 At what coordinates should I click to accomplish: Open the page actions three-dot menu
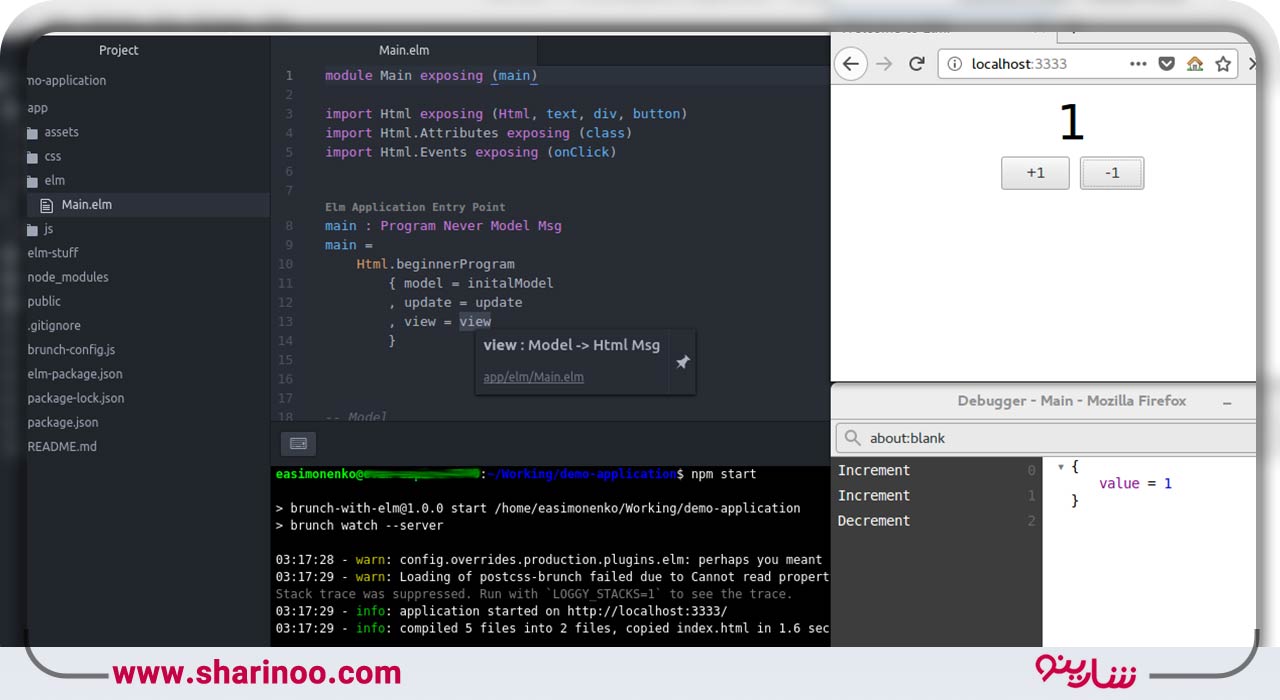(1138, 64)
